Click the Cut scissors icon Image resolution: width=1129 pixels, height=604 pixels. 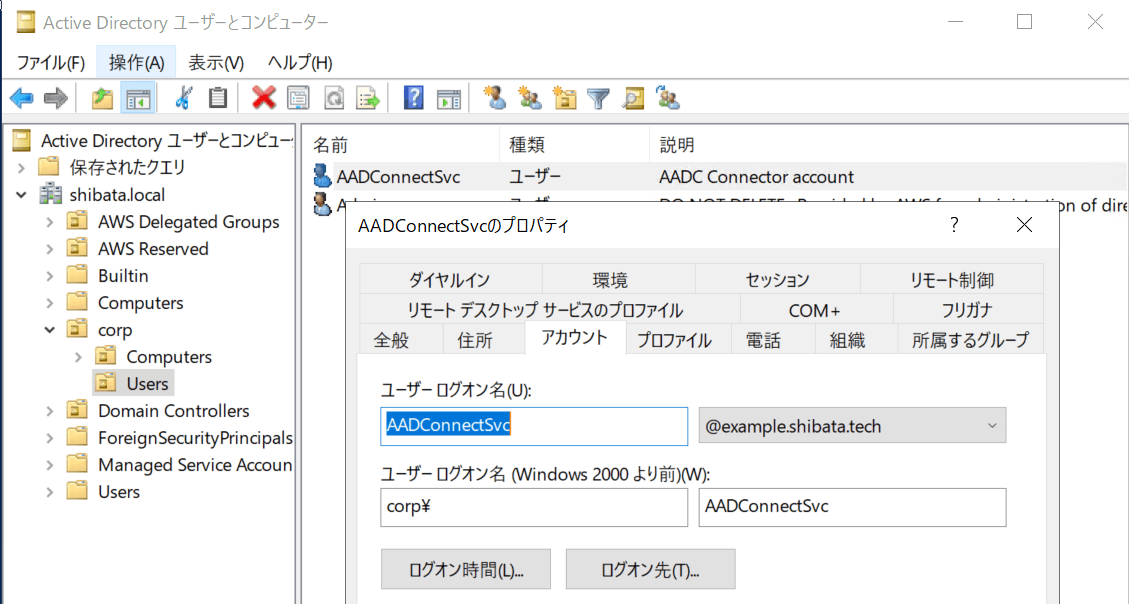click(x=184, y=98)
